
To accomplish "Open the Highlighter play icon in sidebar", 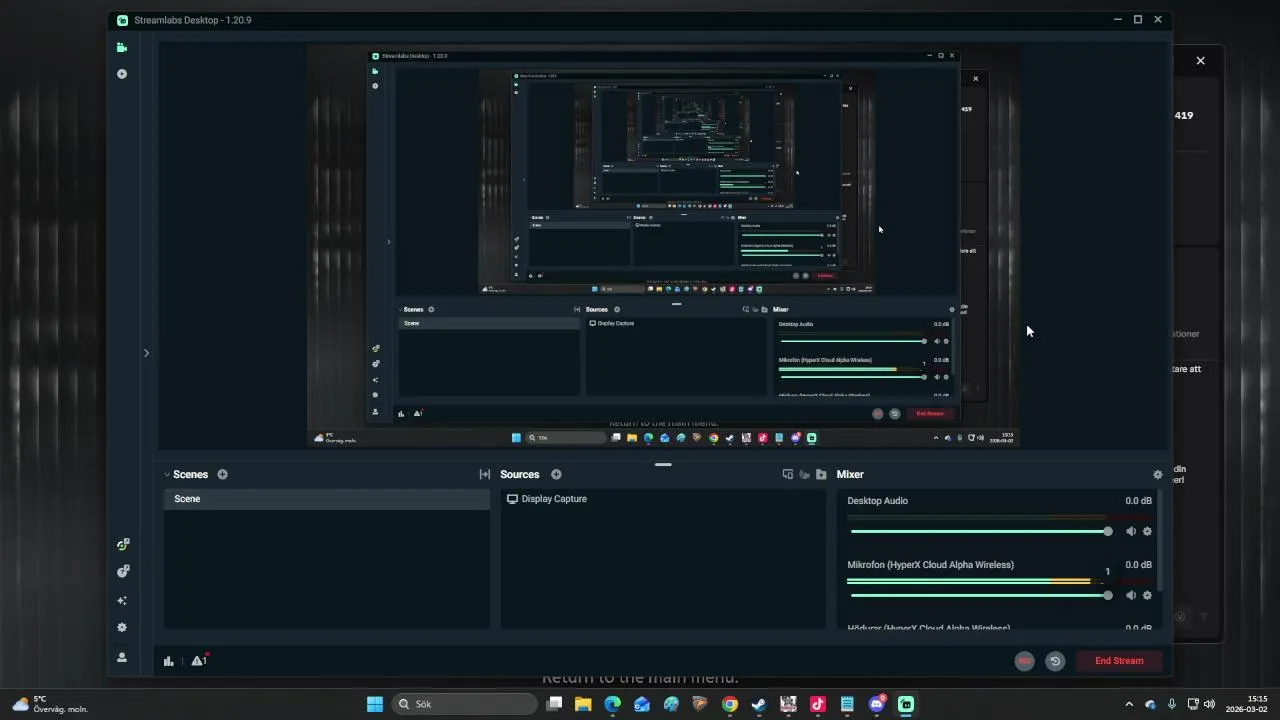I will point(122,74).
